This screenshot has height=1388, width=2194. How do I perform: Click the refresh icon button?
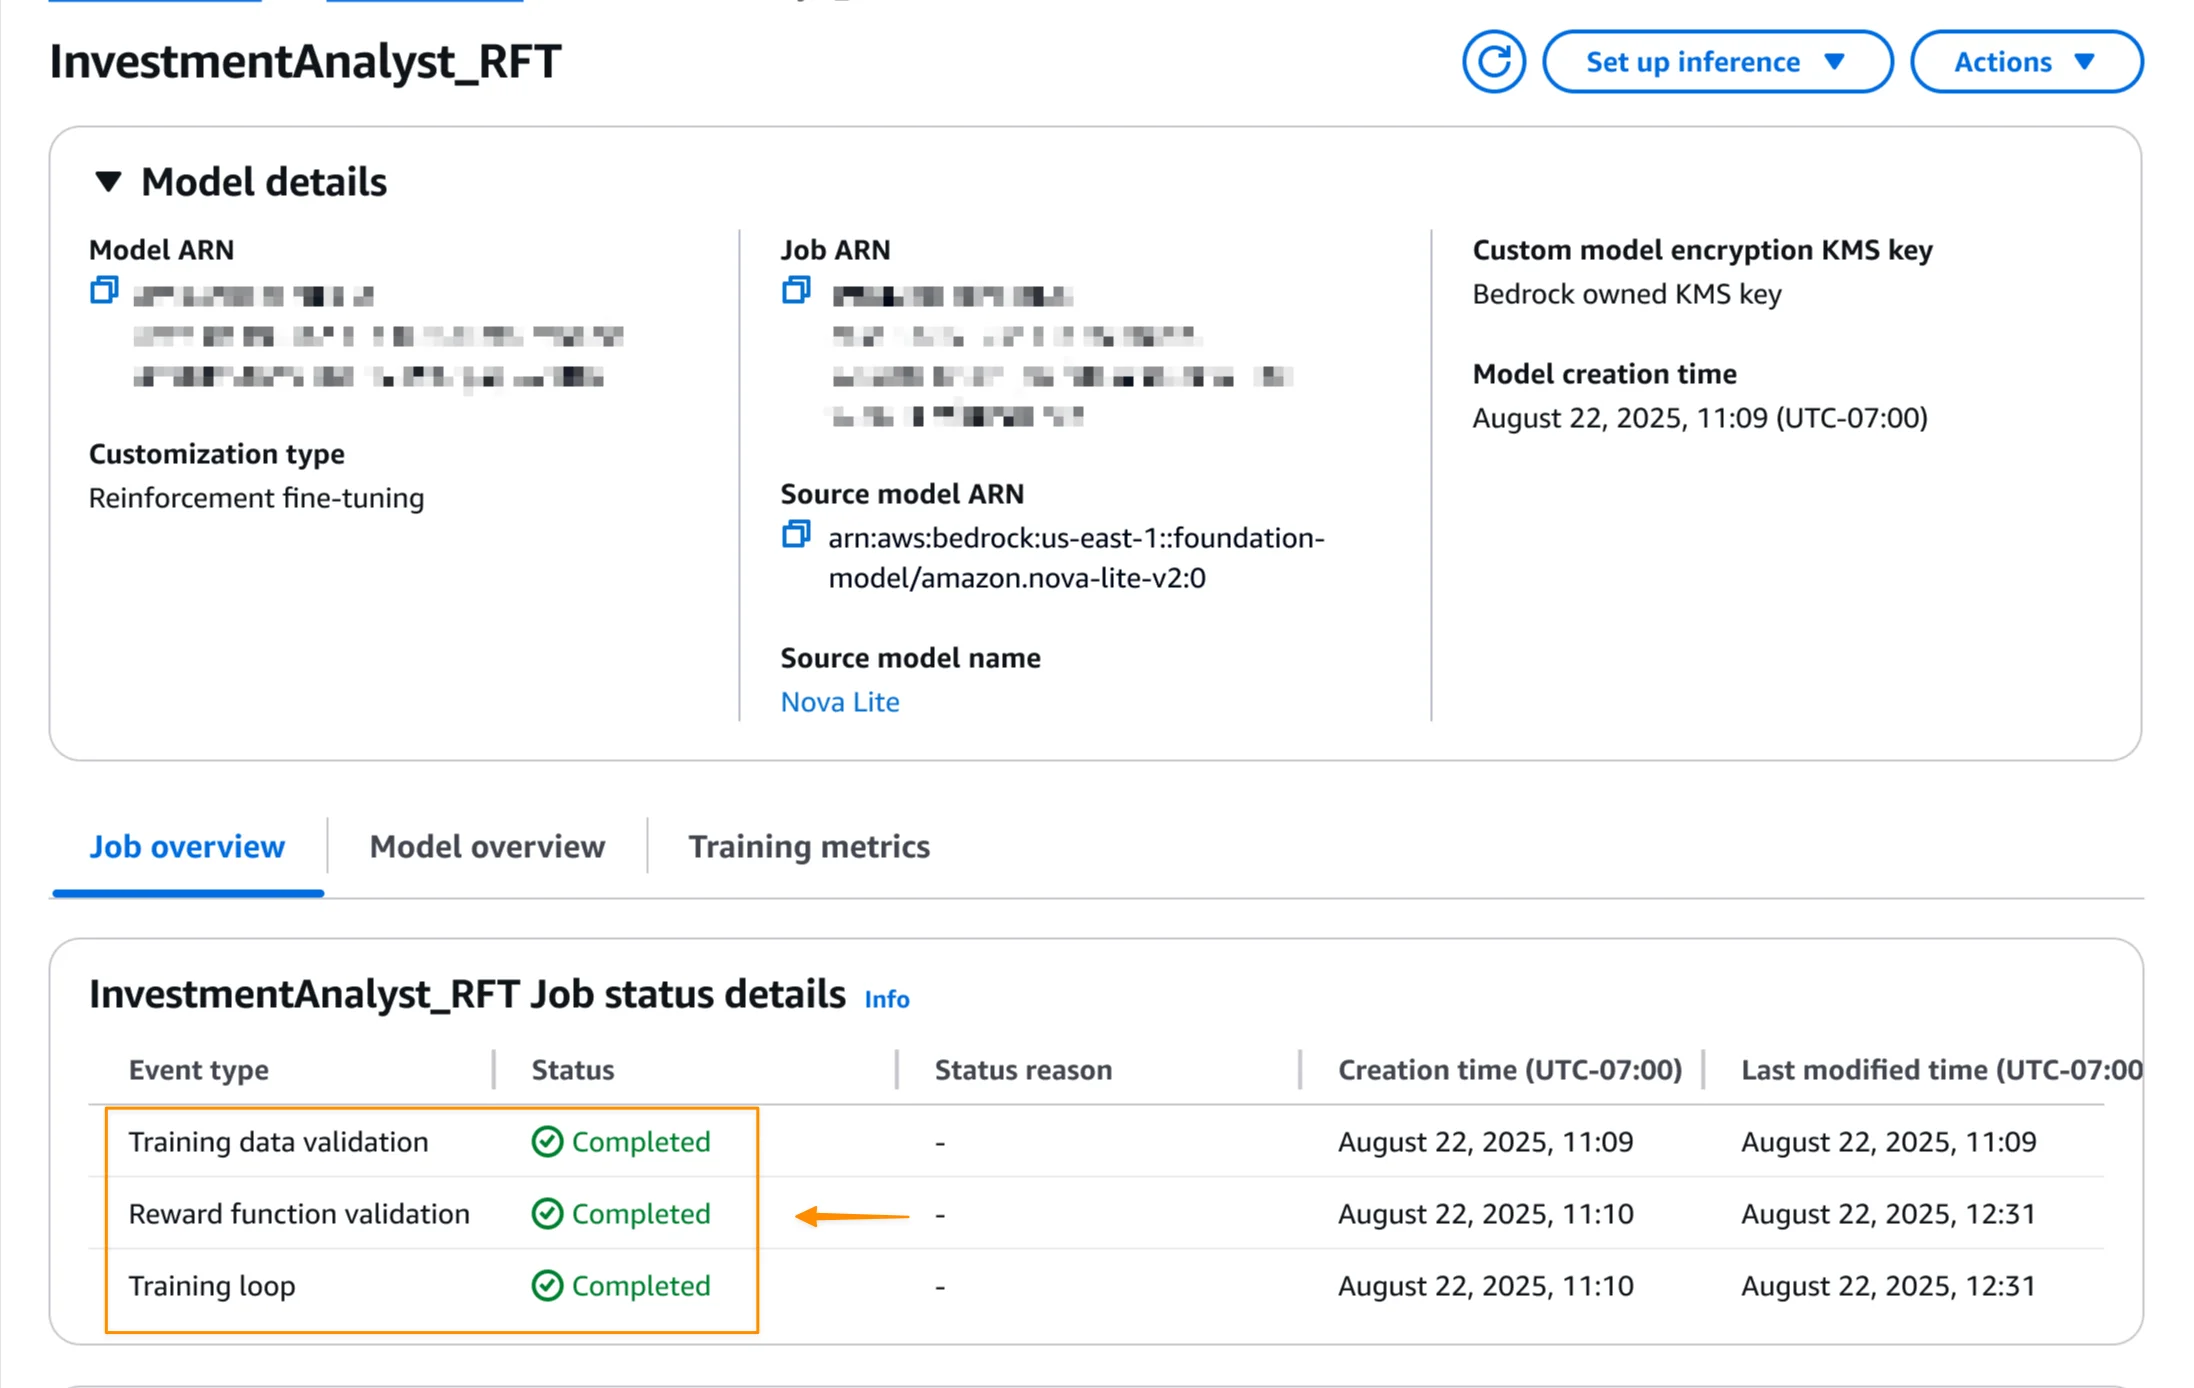pyautogui.click(x=1493, y=62)
